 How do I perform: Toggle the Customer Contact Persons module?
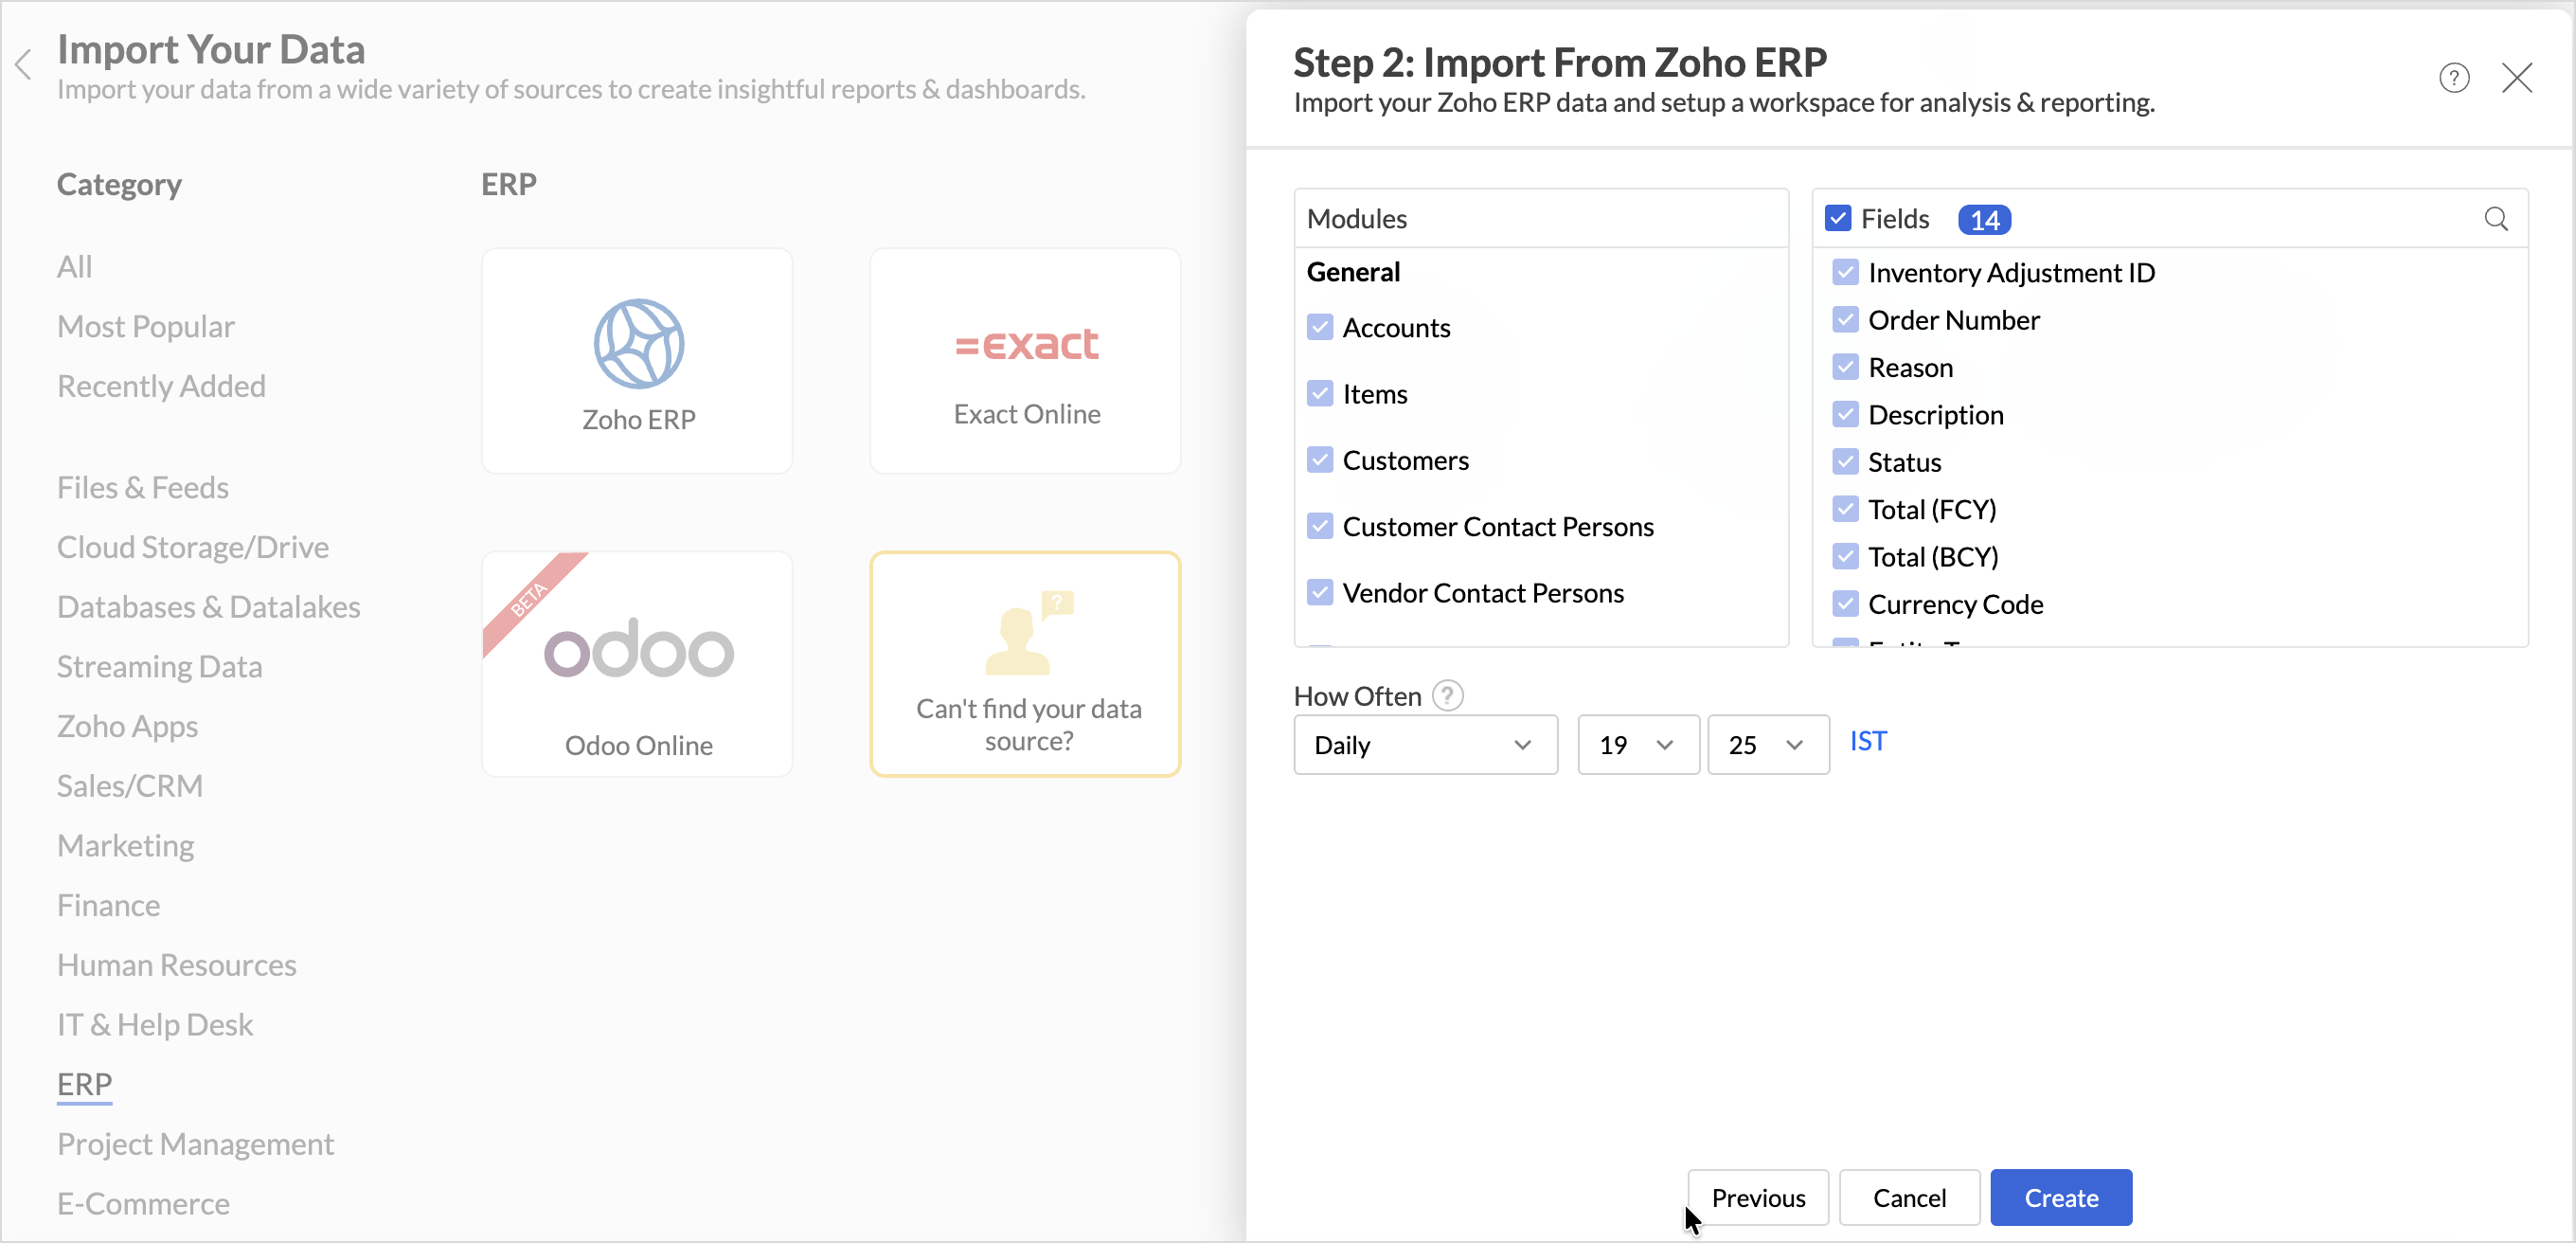[1320, 527]
